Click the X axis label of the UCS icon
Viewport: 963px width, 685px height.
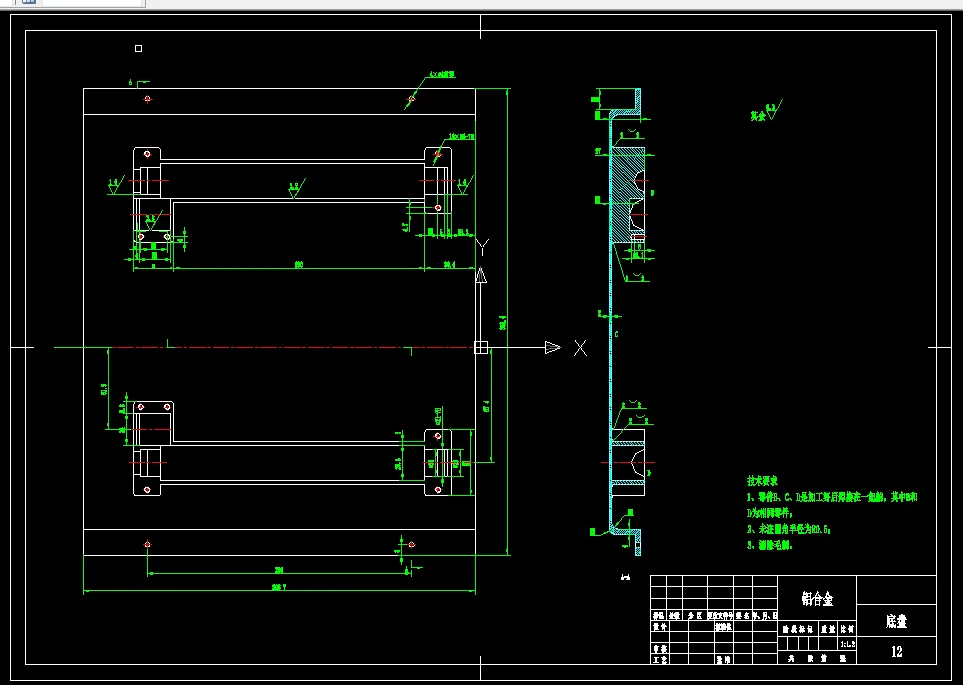pyautogui.click(x=580, y=348)
